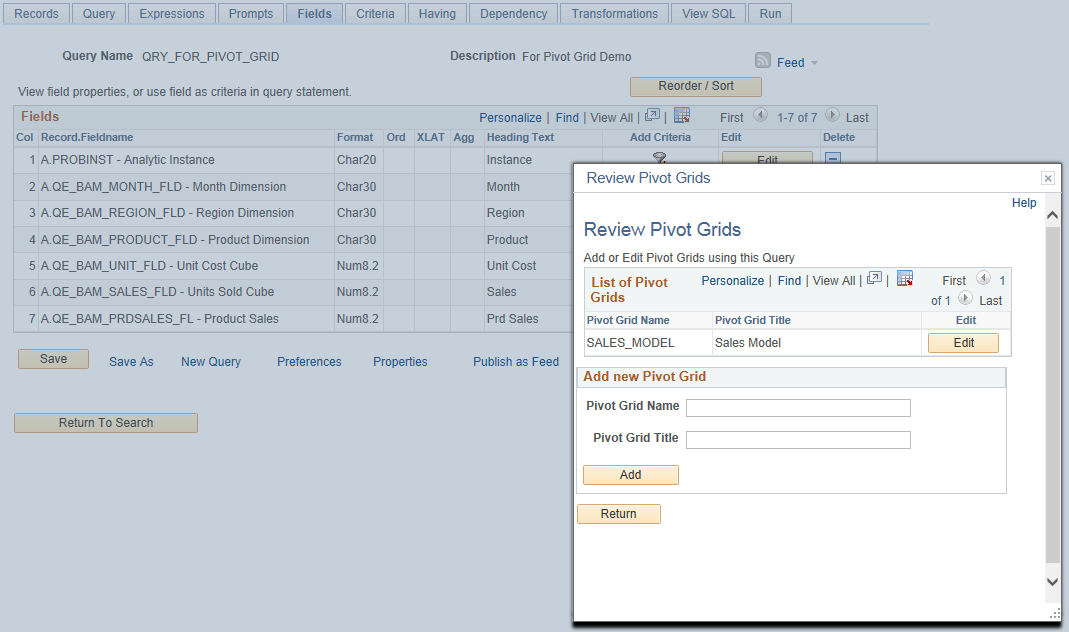Open the Fields grid in a new window icon
The height and width of the screenshot is (632, 1069).
point(653,117)
